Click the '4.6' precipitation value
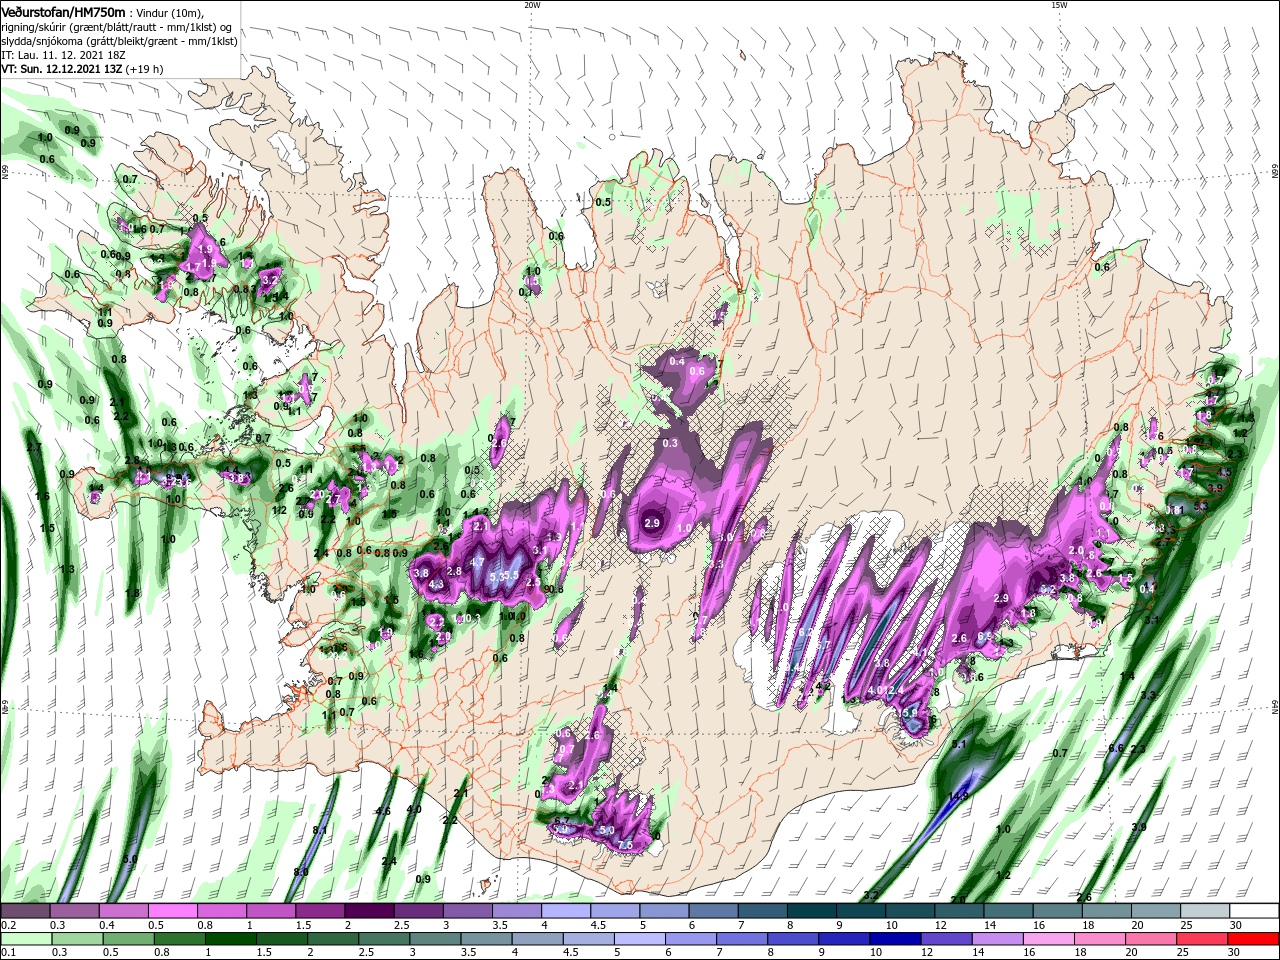This screenshot has height=960, width=1280. 382,811
